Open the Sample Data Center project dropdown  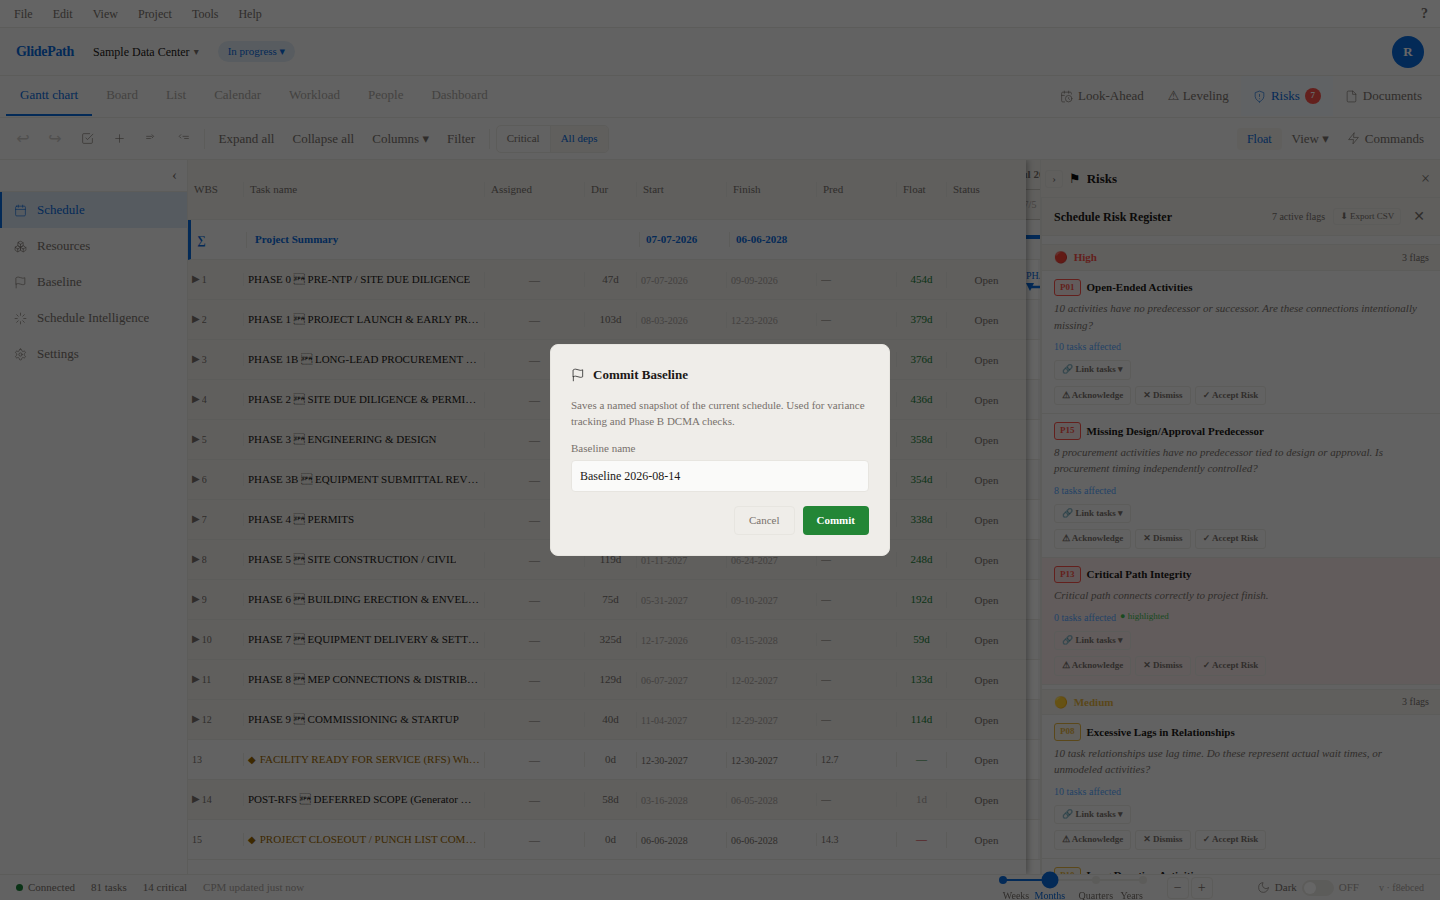click(x=146, y=52)
